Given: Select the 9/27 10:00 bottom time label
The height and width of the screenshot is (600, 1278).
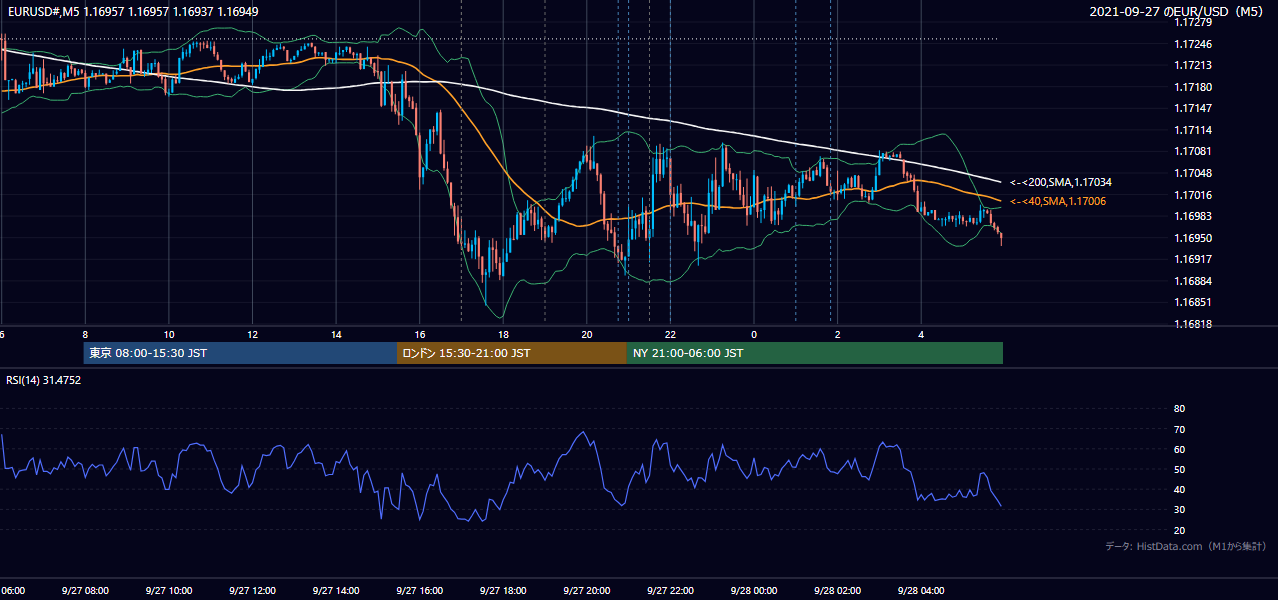Looking at the screenshot, I should [169, 590].
